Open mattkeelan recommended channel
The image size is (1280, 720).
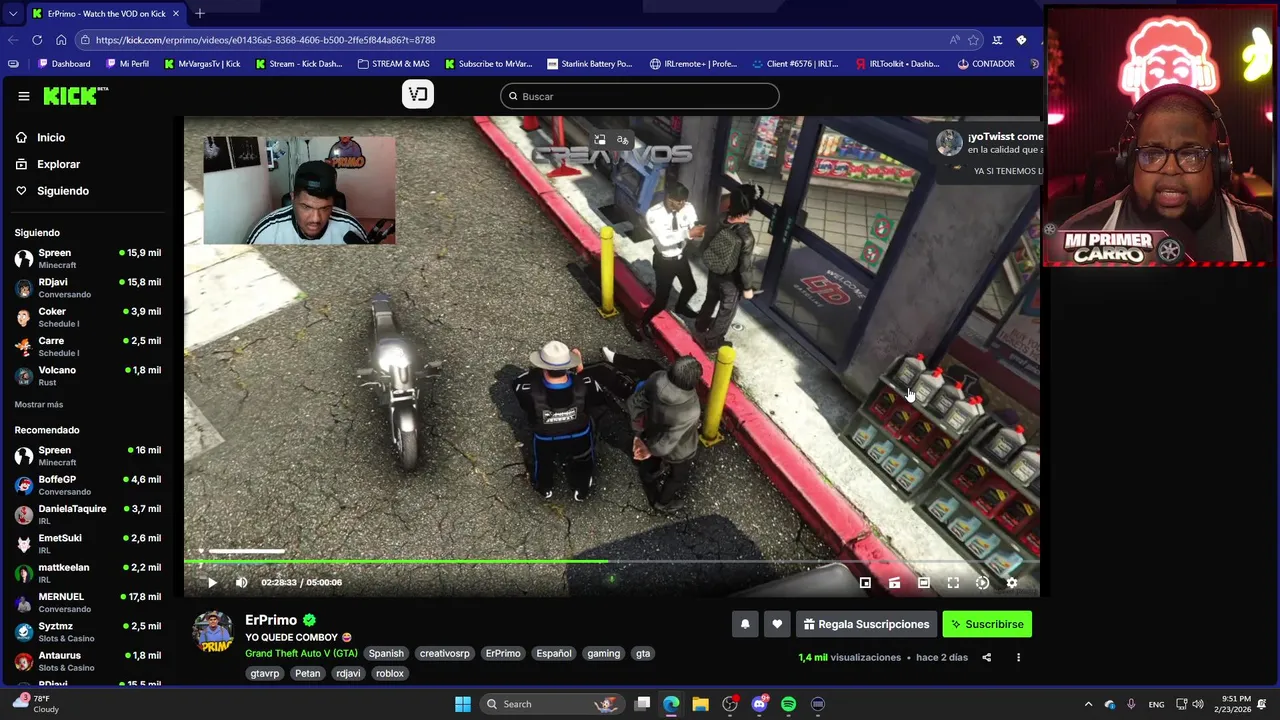[x=88, y=573]
